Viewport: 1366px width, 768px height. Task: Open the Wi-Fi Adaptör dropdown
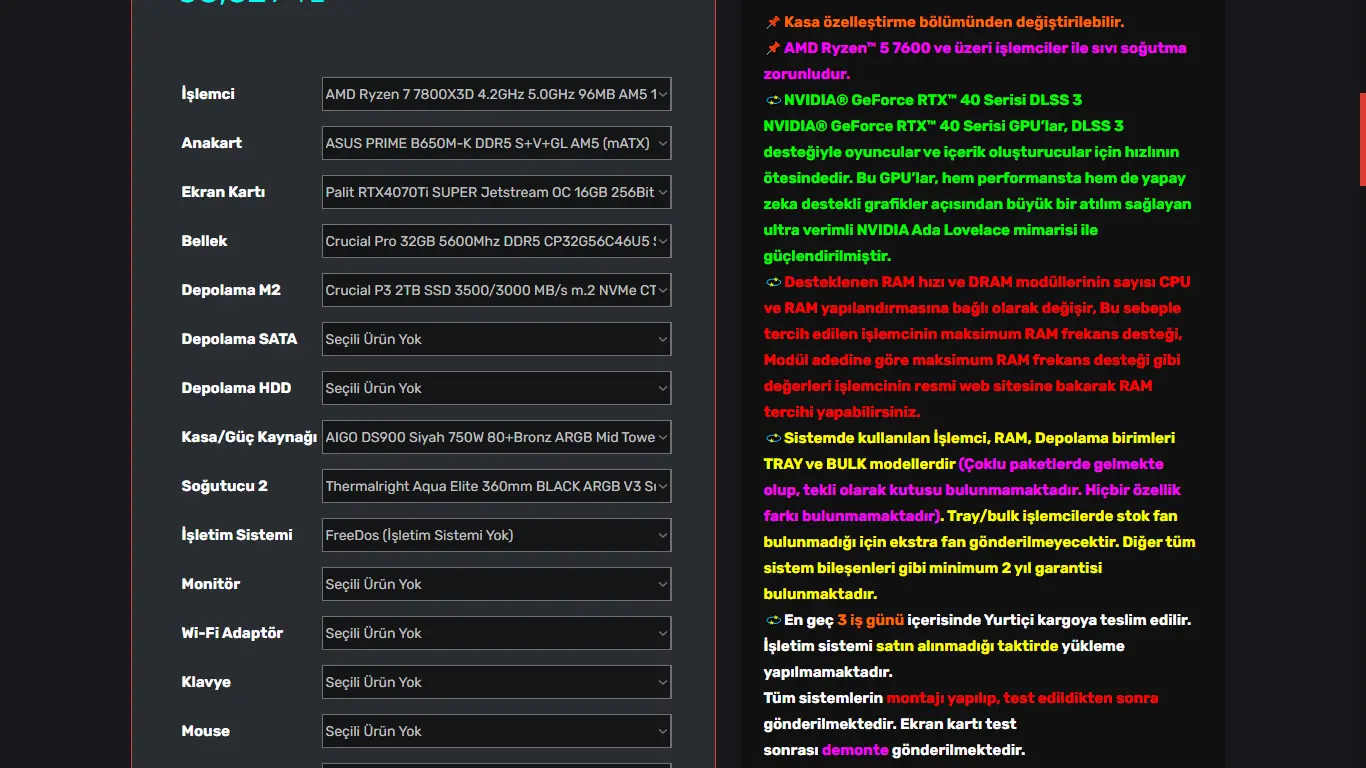pyautogui.click(x=496, y=633)
